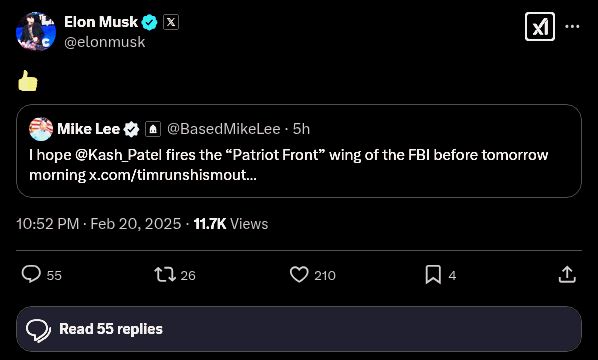Click the Grok xAI icon
Screen dimensions: 598x360
[x=540, y=27]
